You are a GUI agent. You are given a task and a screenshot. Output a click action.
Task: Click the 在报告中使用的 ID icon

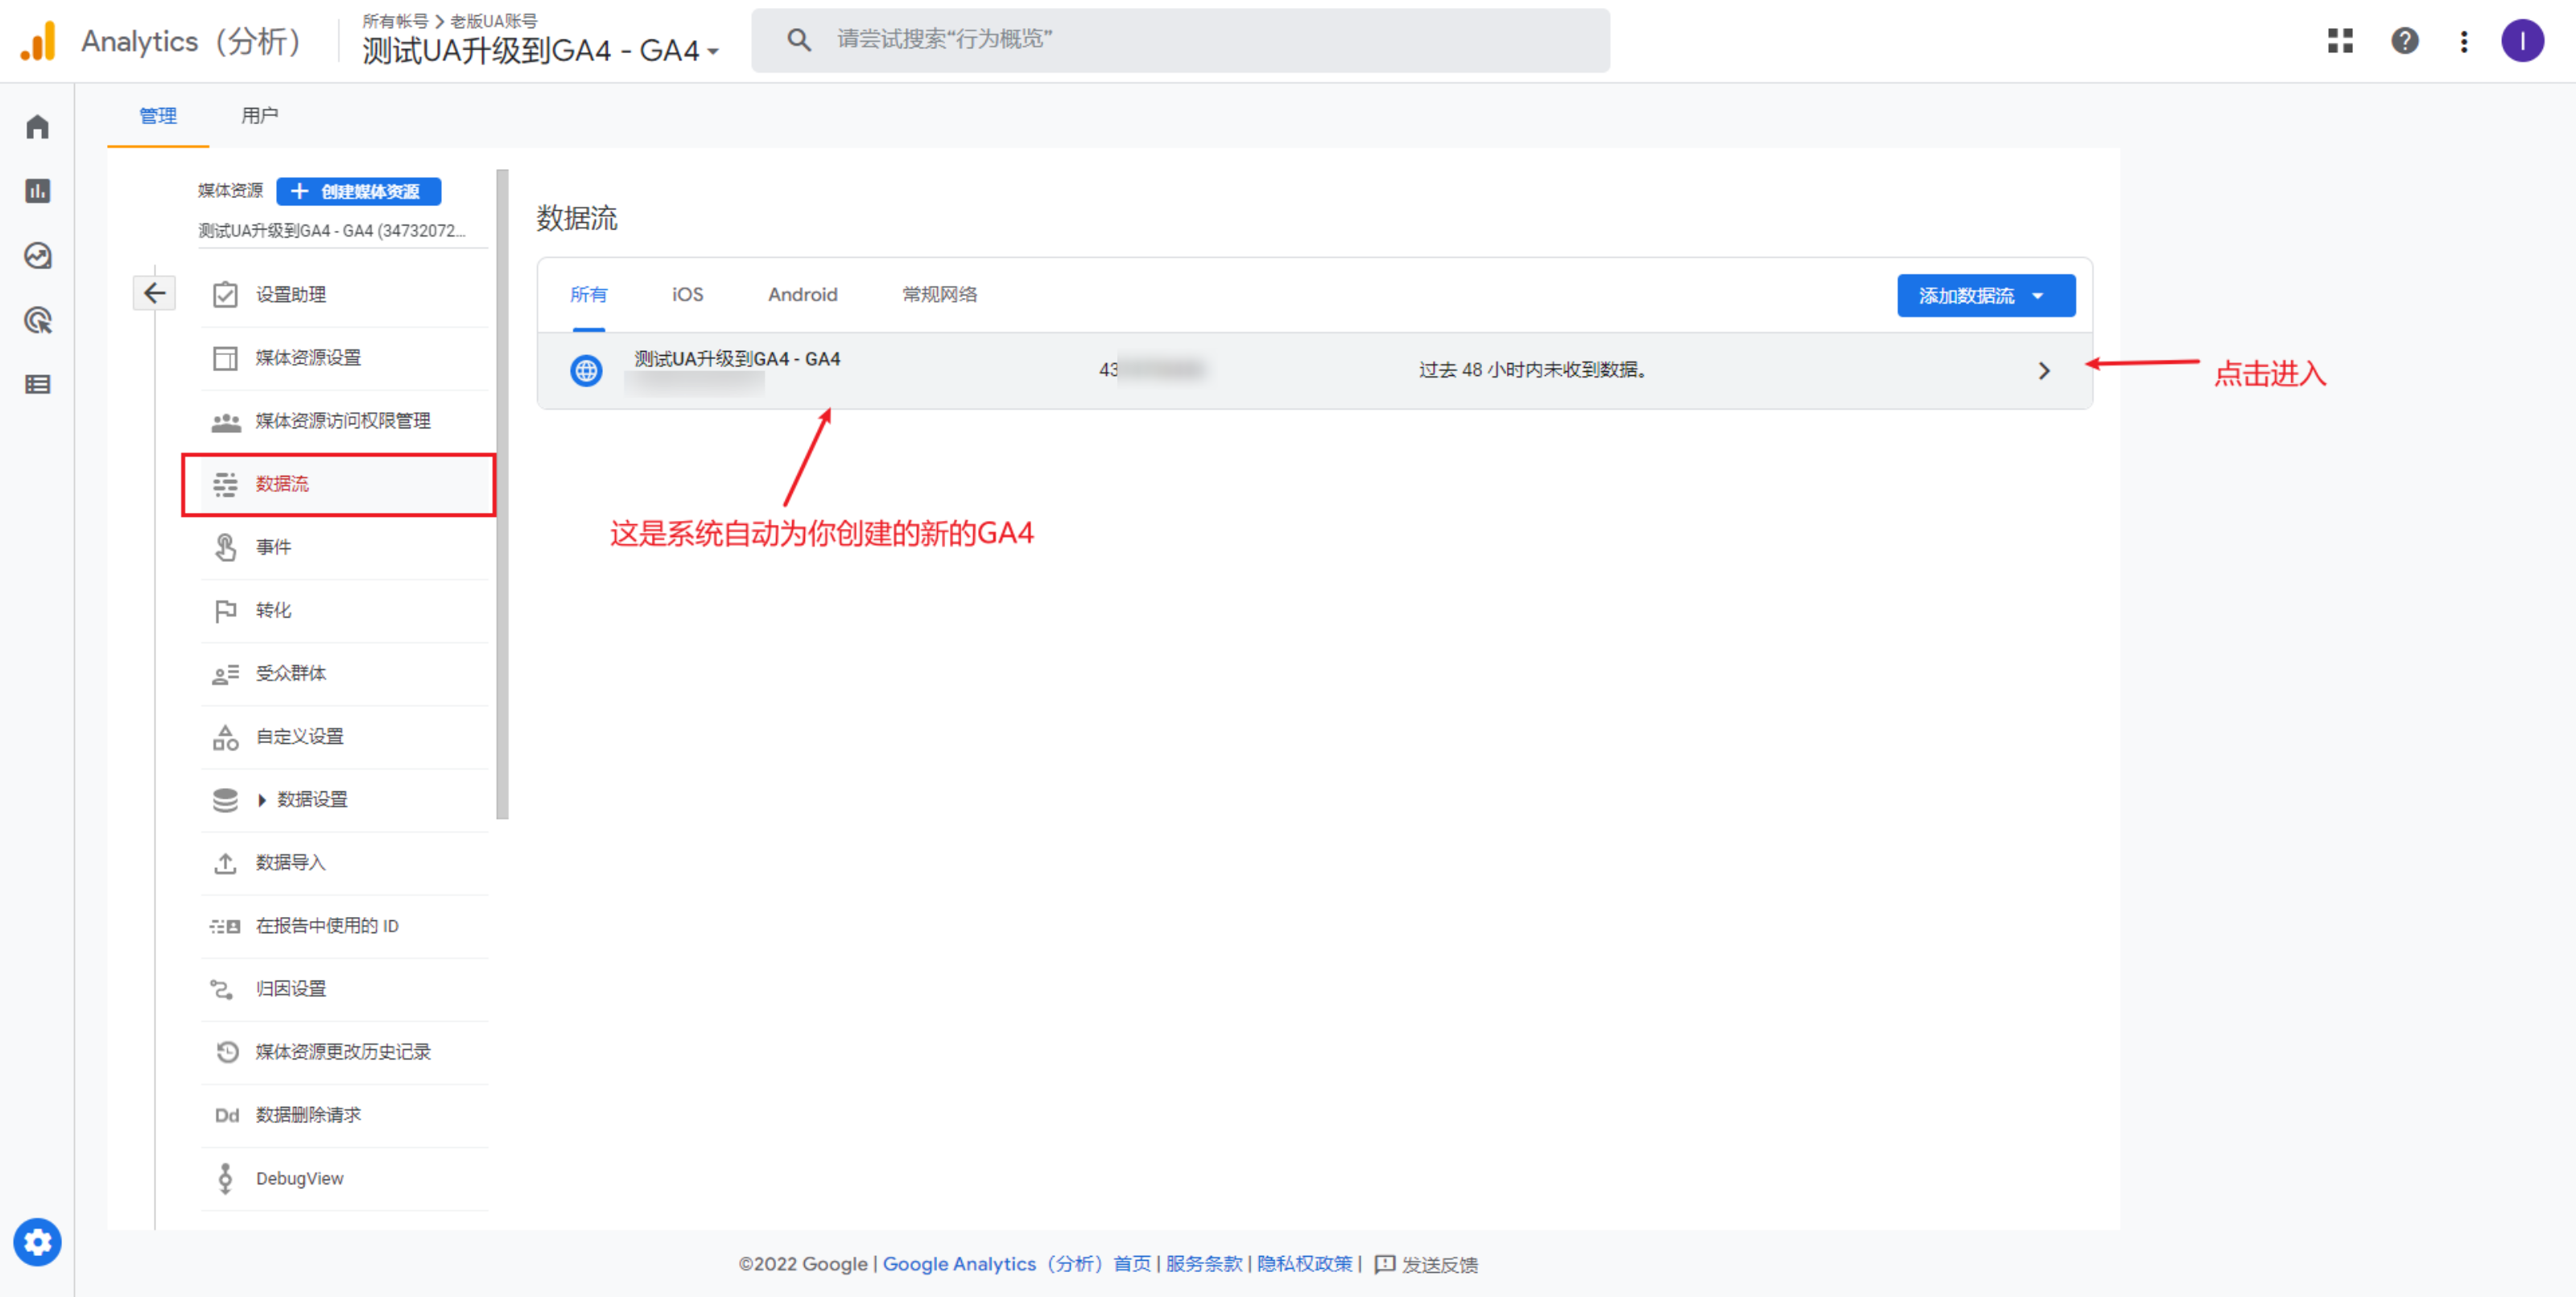225,926
